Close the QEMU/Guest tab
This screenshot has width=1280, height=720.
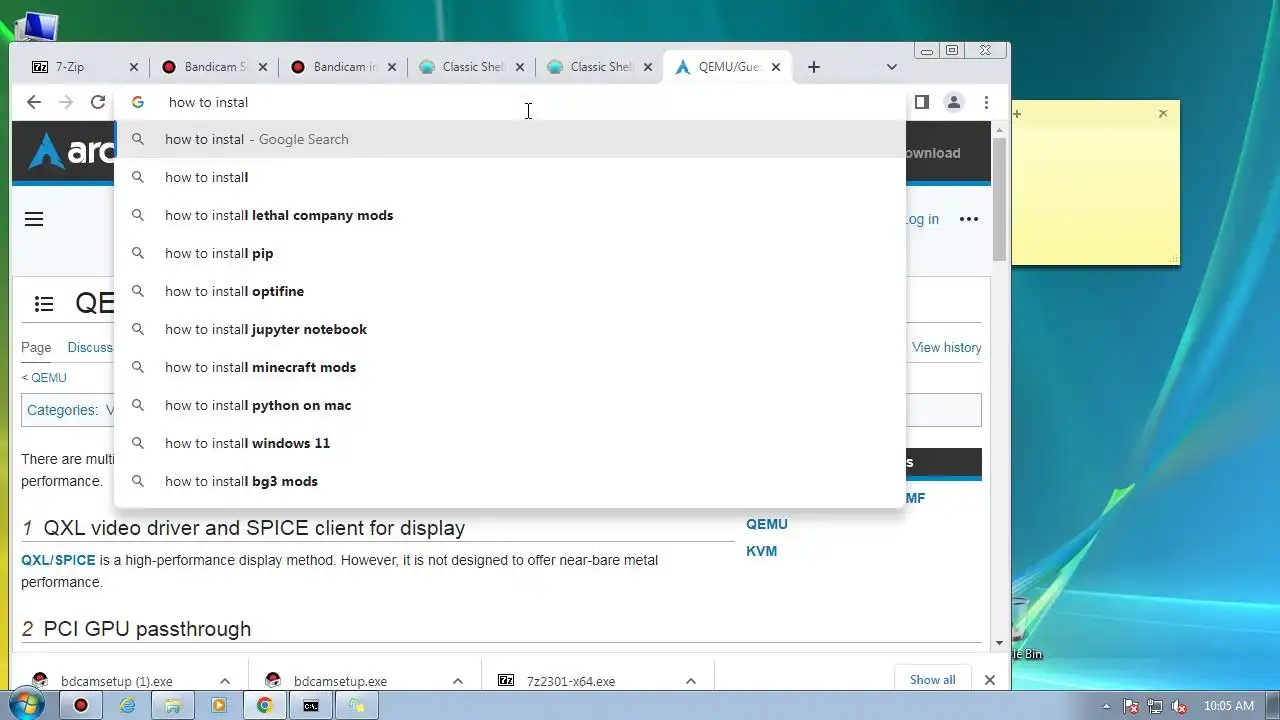pyautogui.click(x=776, y=67)
